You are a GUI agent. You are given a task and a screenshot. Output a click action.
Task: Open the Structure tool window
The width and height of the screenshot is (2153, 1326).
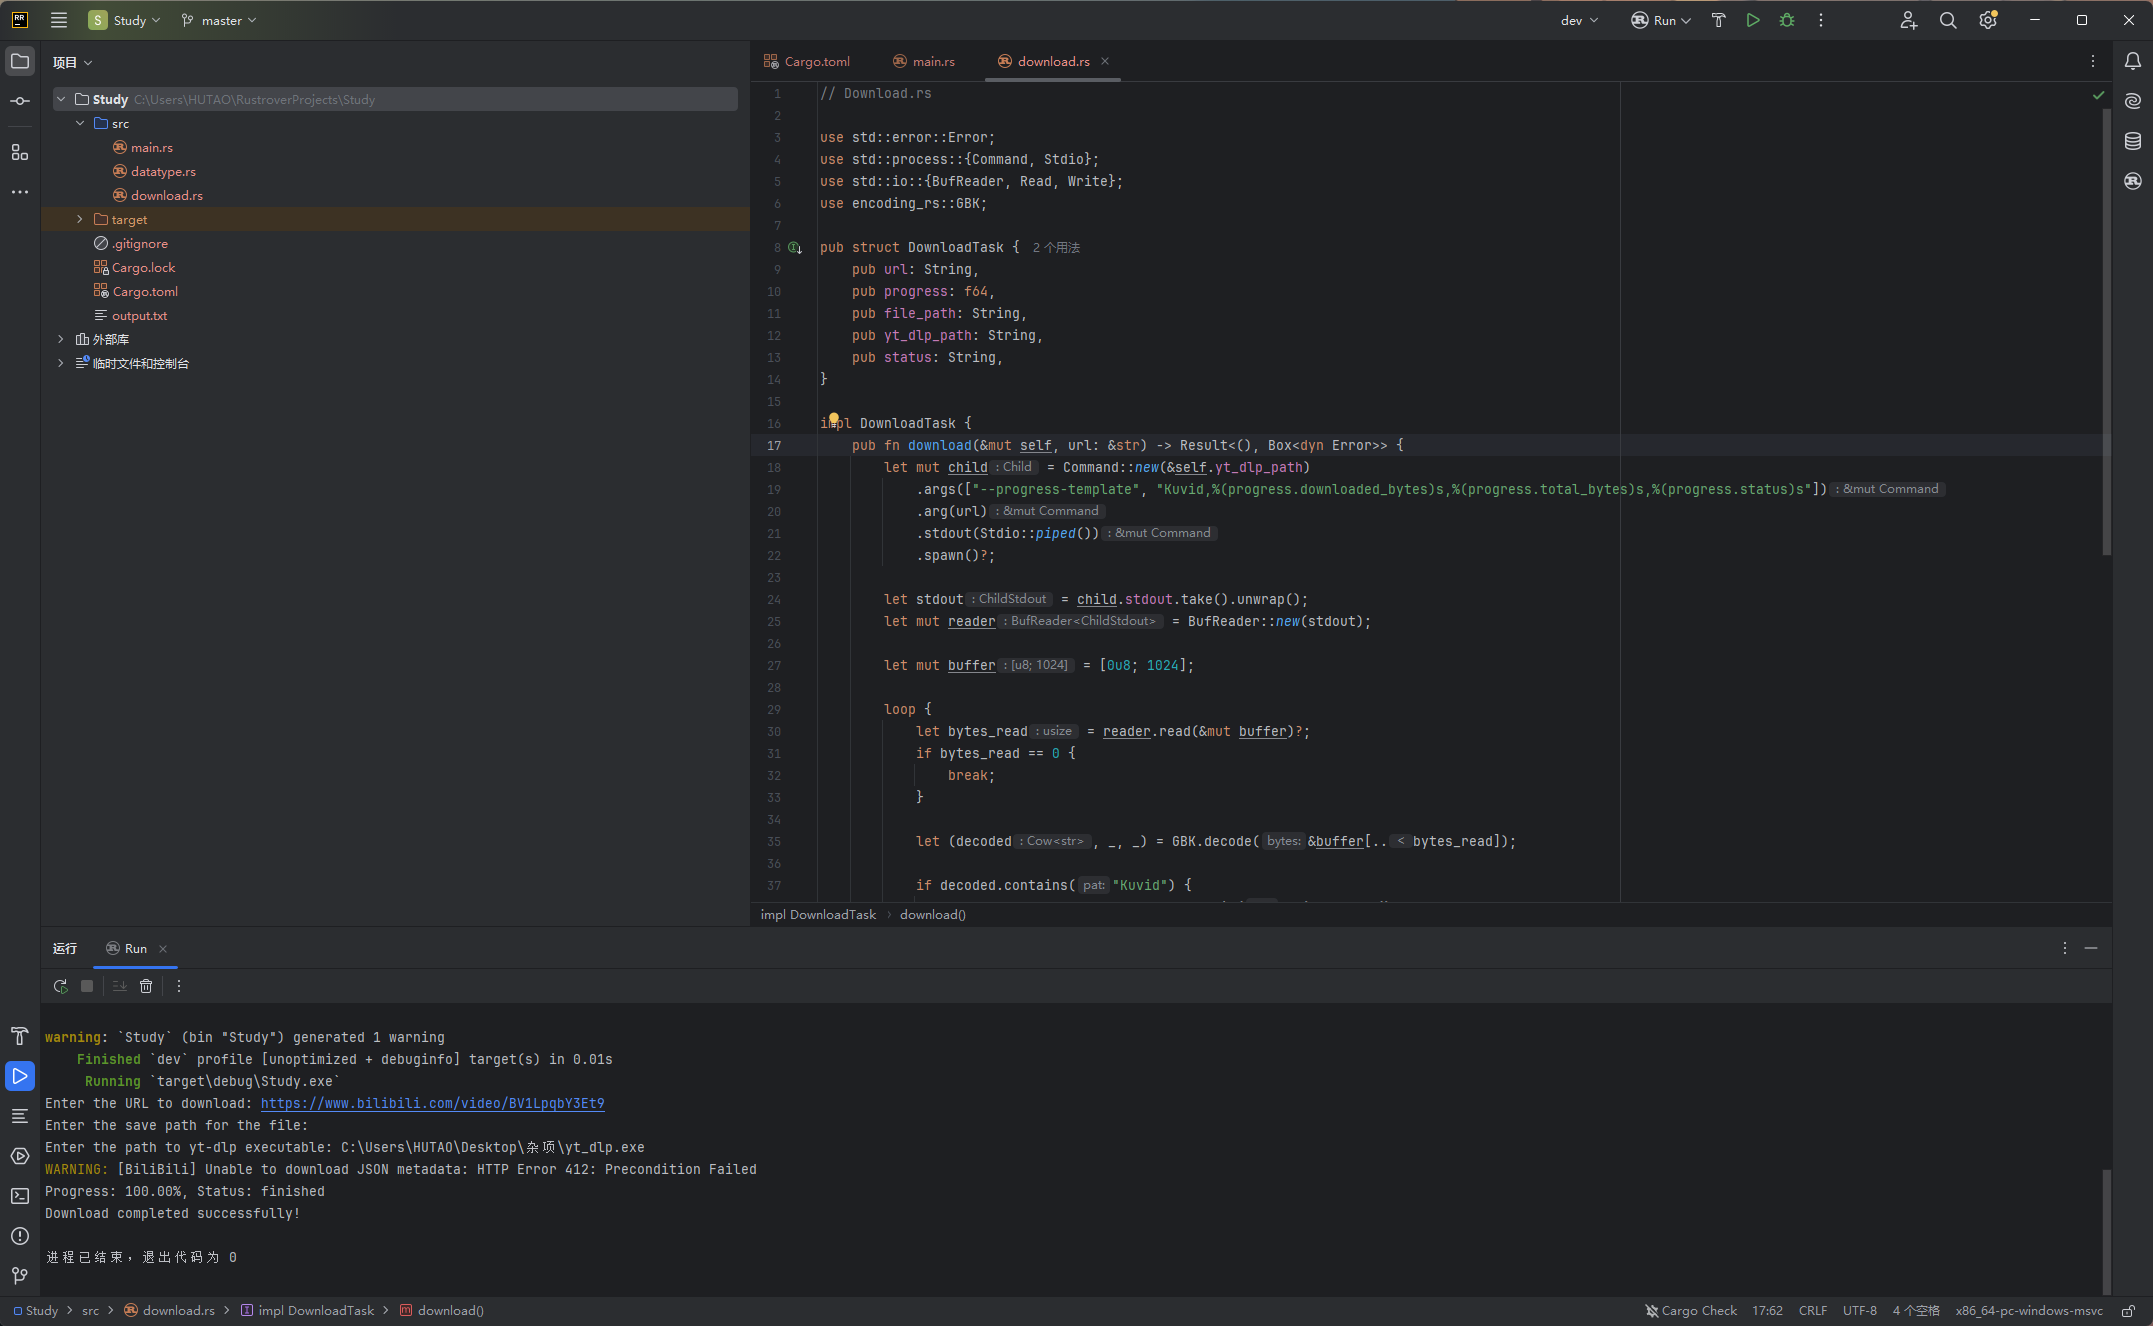click(20, 152)
